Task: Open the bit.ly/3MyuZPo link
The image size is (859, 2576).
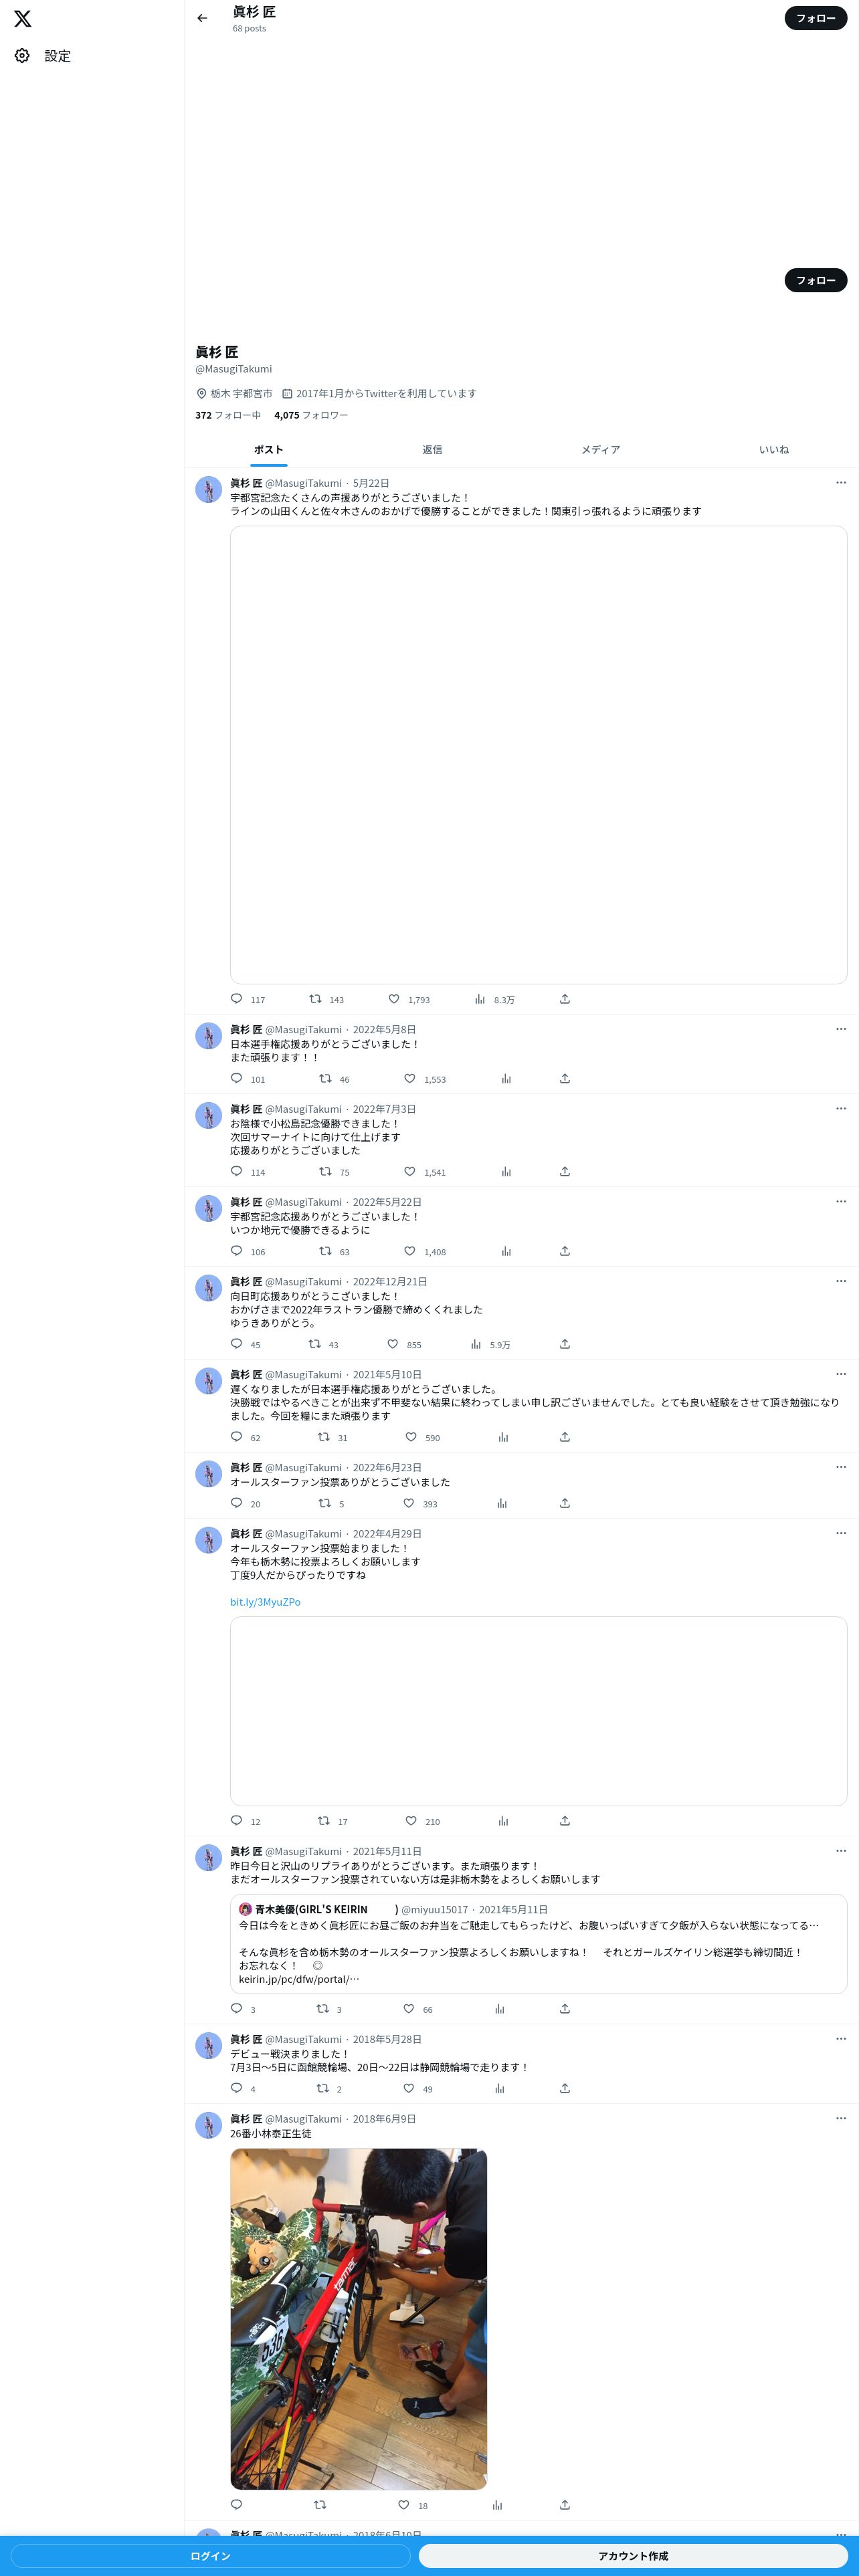Action: (x=265, y=1602)
